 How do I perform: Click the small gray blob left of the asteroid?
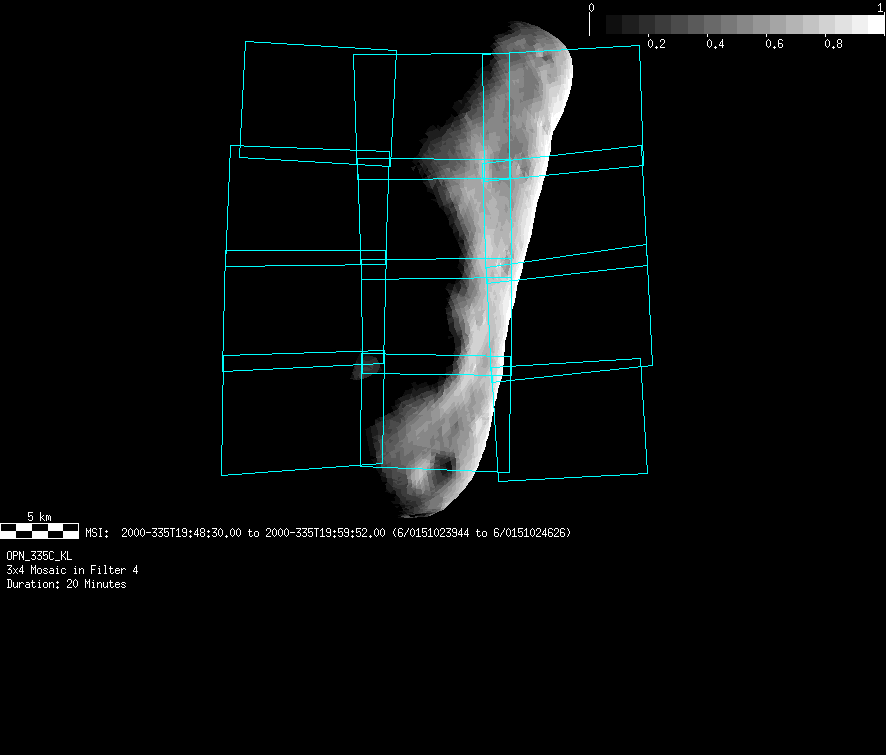click(366, 369)
